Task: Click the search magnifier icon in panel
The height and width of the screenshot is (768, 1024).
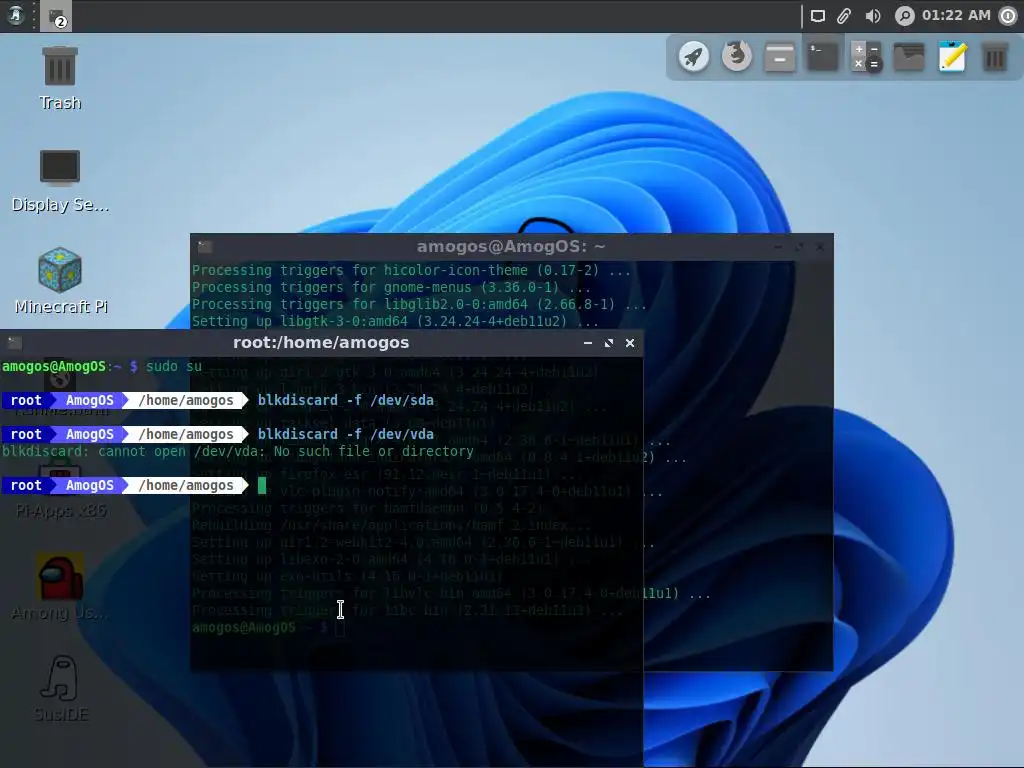Action: [904, 16]
